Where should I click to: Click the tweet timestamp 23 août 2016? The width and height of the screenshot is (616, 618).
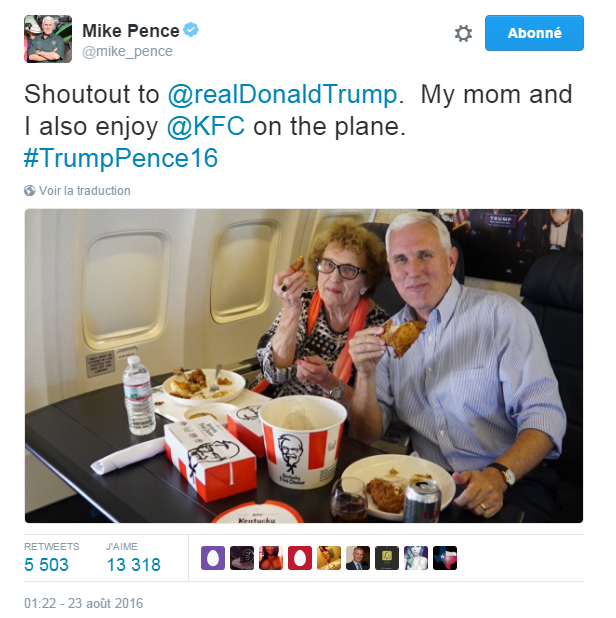[x=84, y=603]
